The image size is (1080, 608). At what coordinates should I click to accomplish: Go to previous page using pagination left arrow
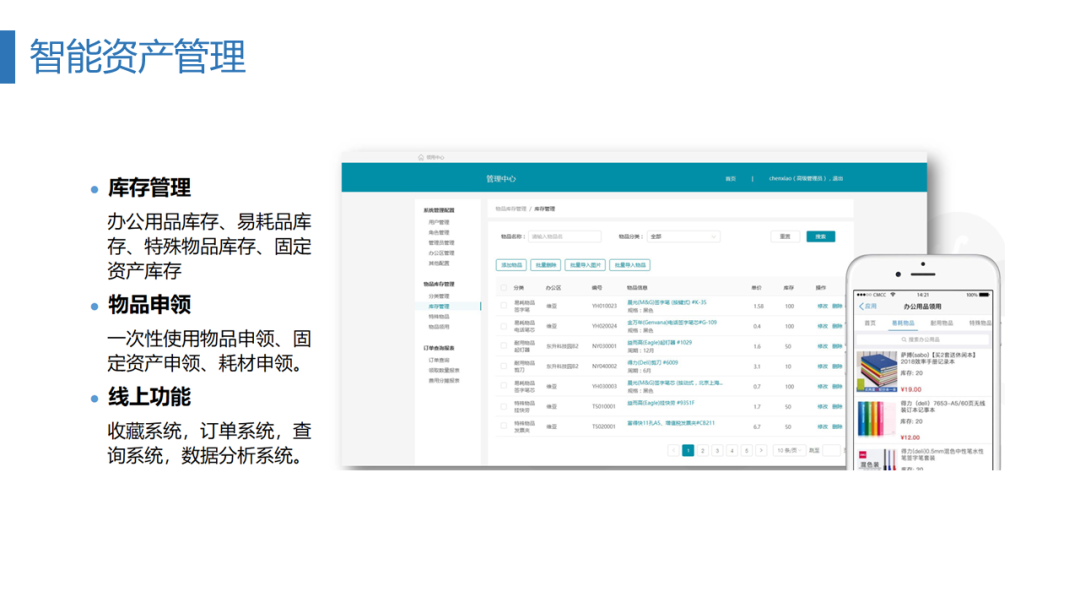674,450
